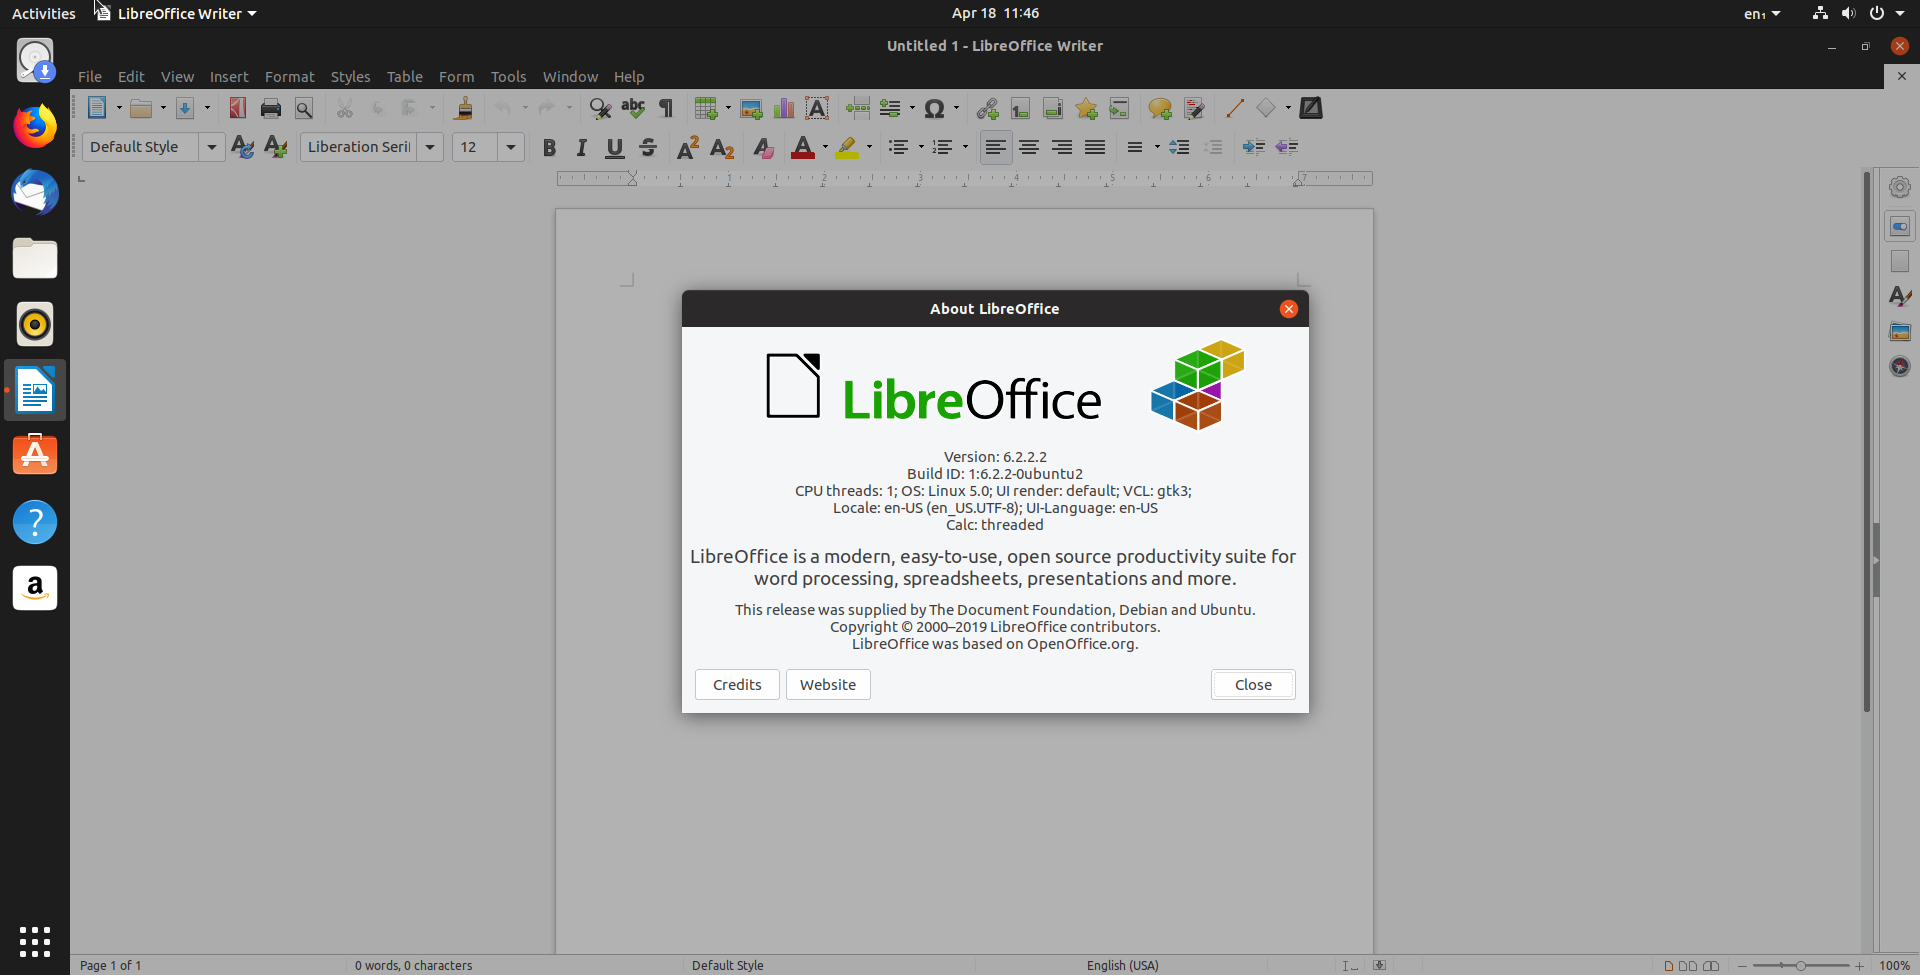Toggle Italic formatting
The image size is (1920, 975).
pyautogui.click(x=582, y=147)
